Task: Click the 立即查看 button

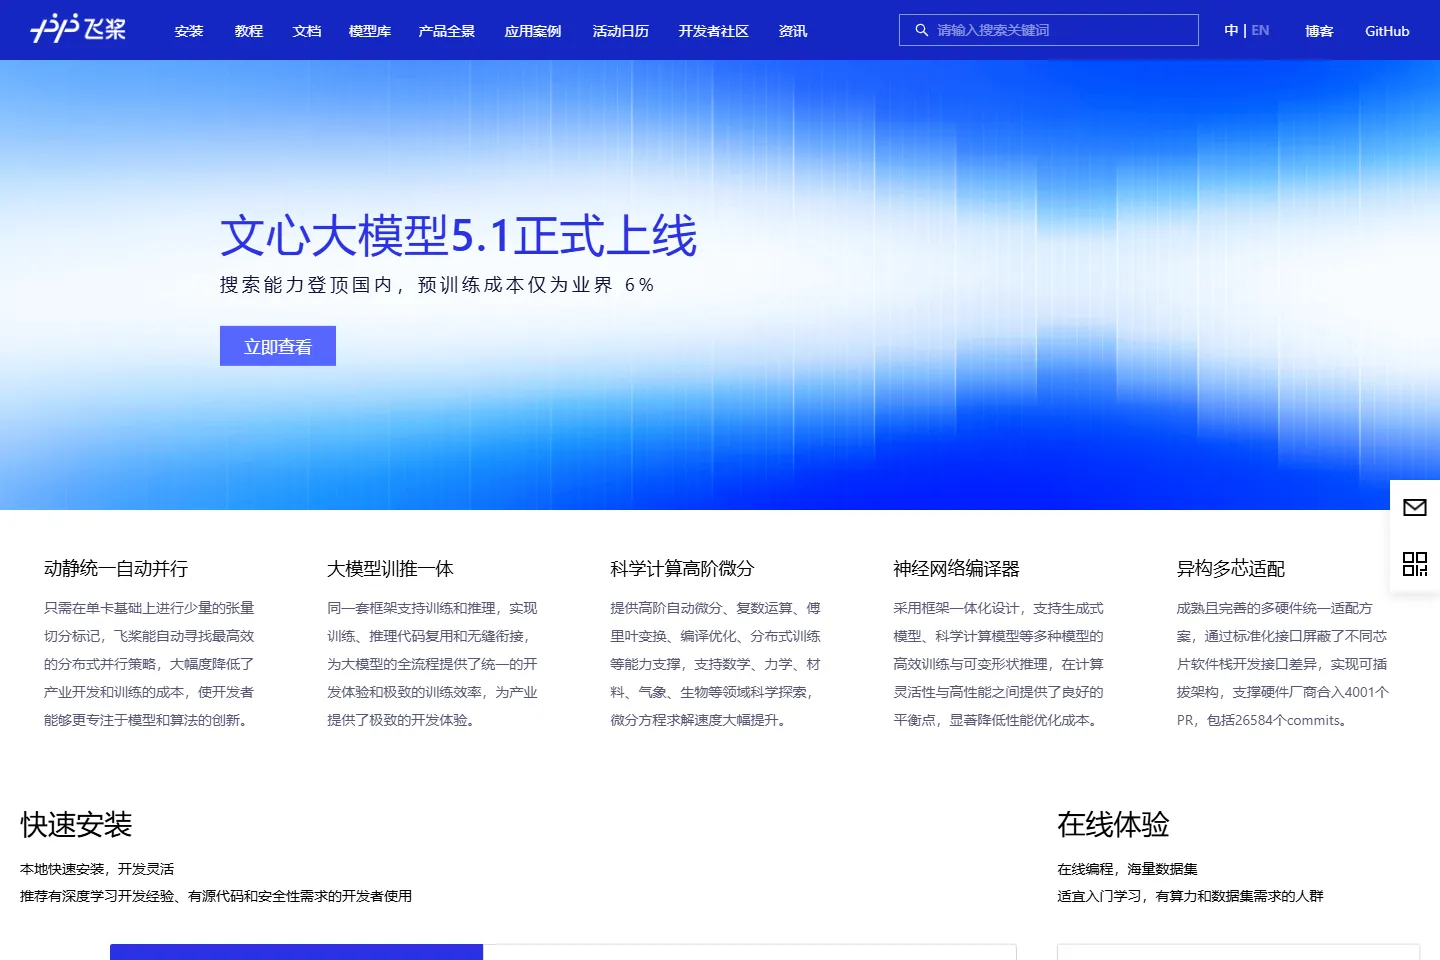Action: pos(278,346)
